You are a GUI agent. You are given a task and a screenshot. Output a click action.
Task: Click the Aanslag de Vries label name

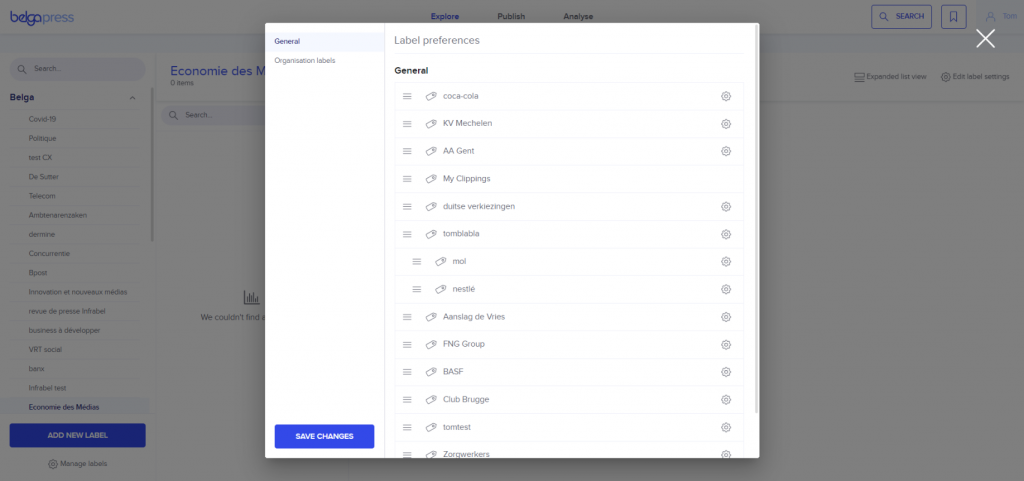[473, 317]
